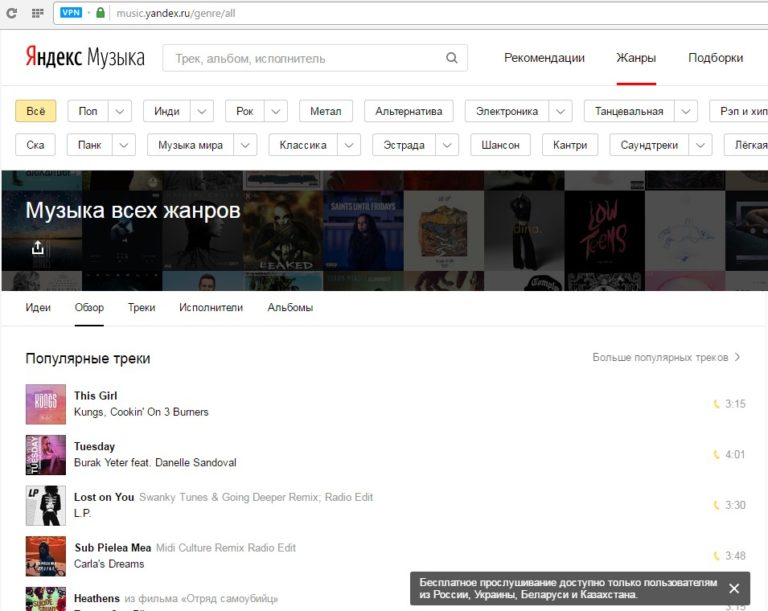Select the Ска genre
Image resolution: width=768 pixels, height=611 pixels.
click(x=35, y=145)
